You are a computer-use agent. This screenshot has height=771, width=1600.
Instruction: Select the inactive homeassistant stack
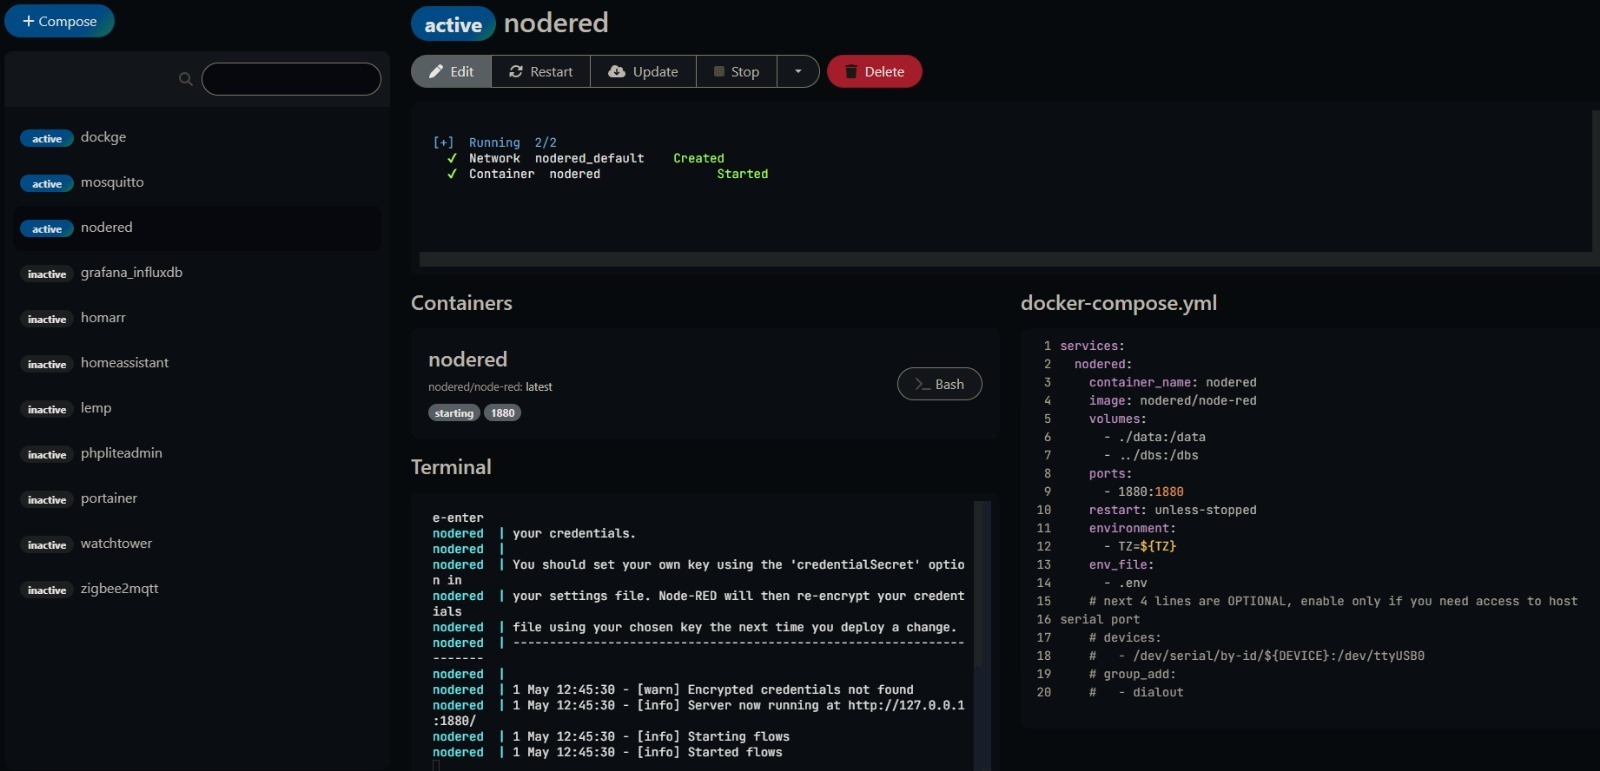pos(124,363)
